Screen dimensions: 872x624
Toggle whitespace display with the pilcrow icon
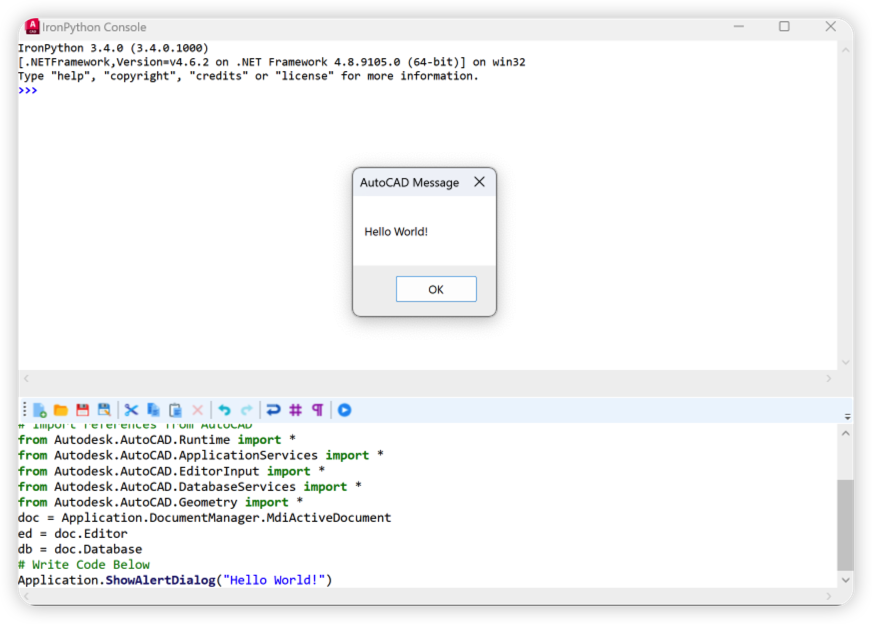[318, 410]
